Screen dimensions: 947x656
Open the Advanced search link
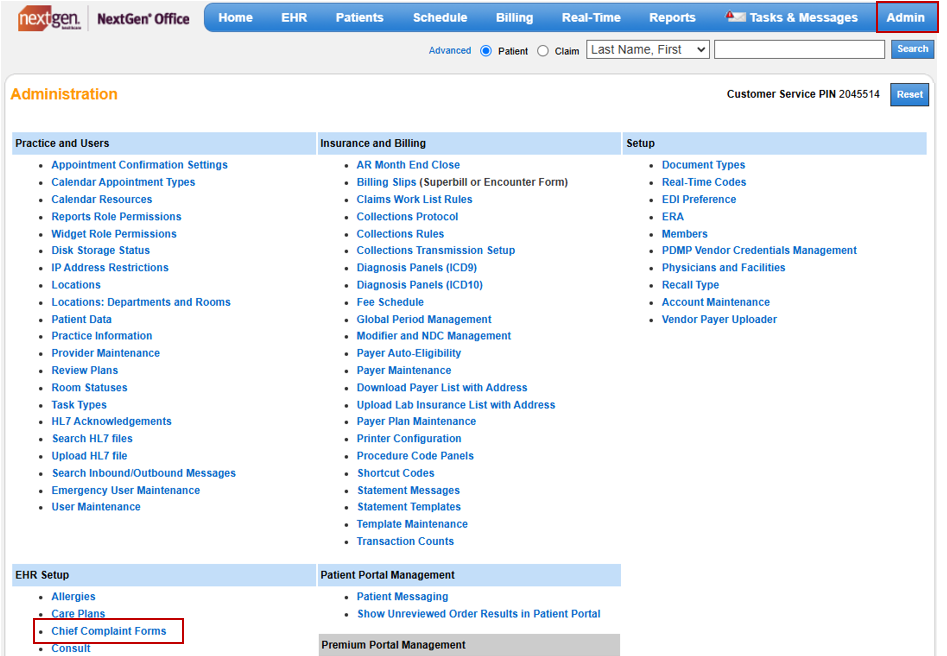(449, 50)
